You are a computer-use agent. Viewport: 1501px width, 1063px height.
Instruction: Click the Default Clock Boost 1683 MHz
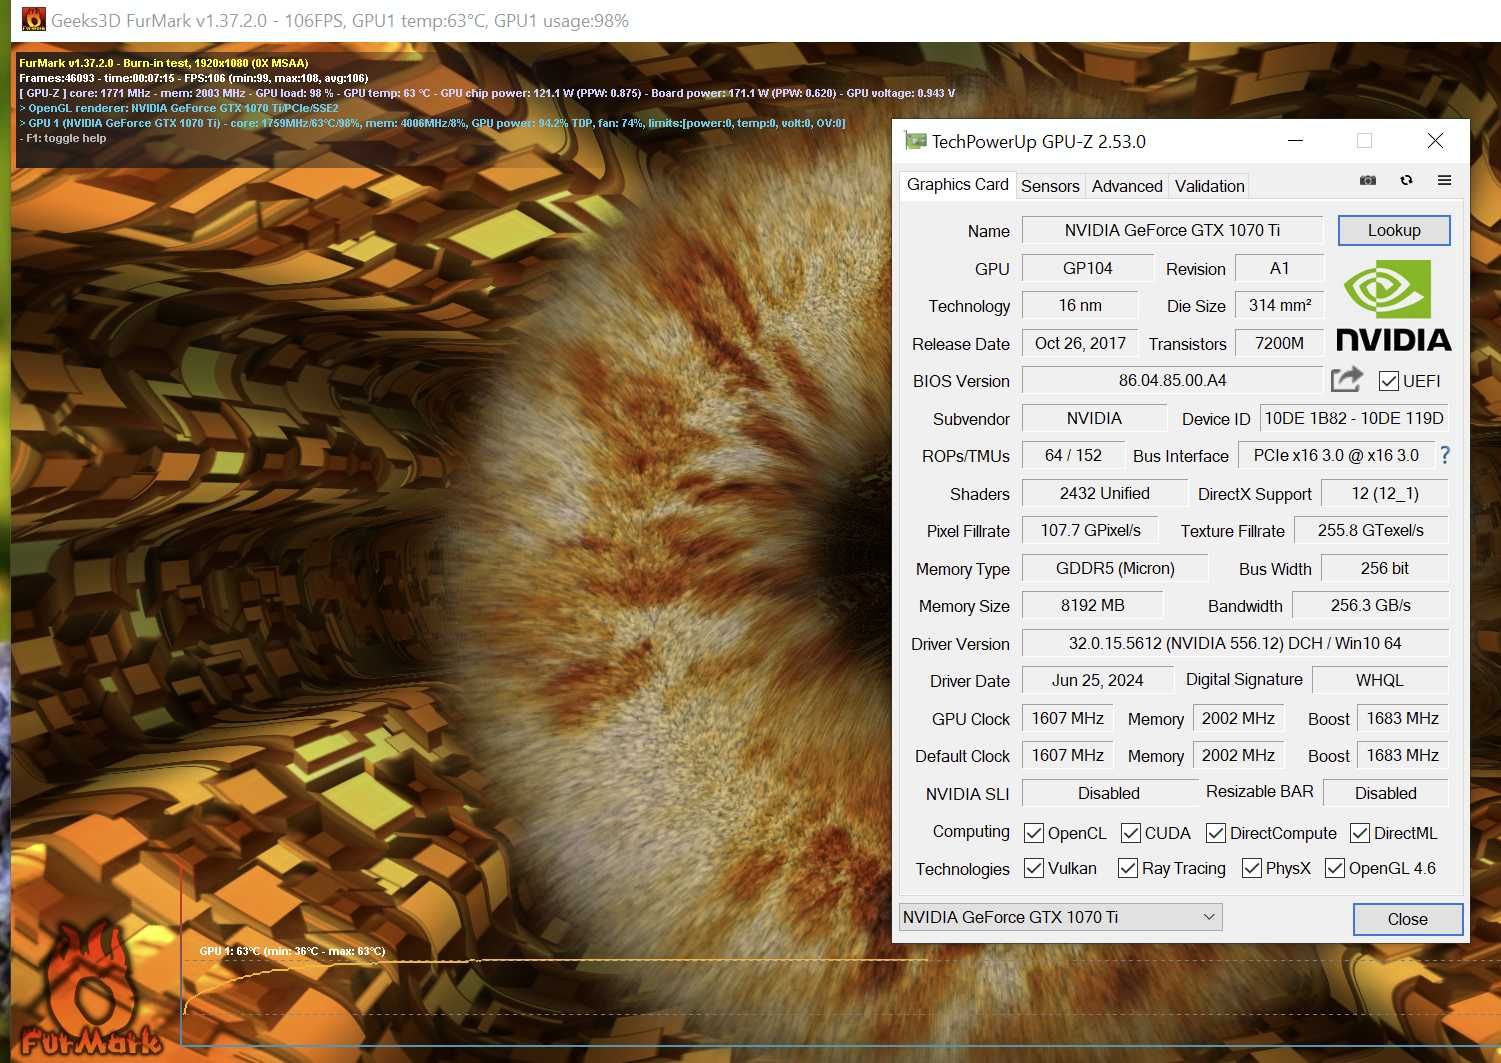click(1402, 755)
